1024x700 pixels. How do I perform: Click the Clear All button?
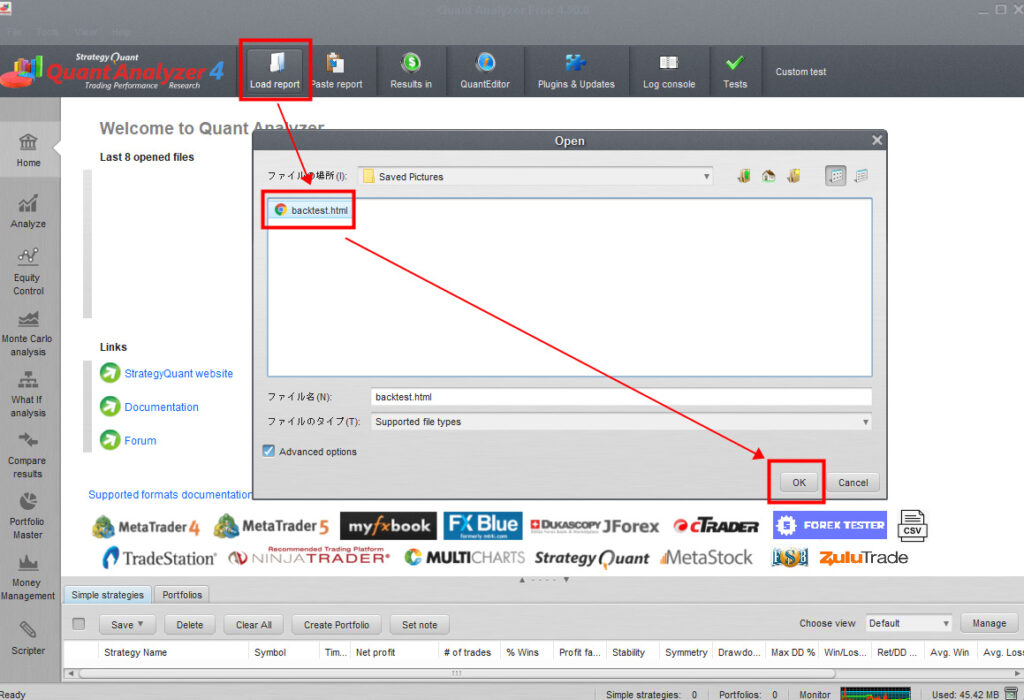click(x=253, y=625)
